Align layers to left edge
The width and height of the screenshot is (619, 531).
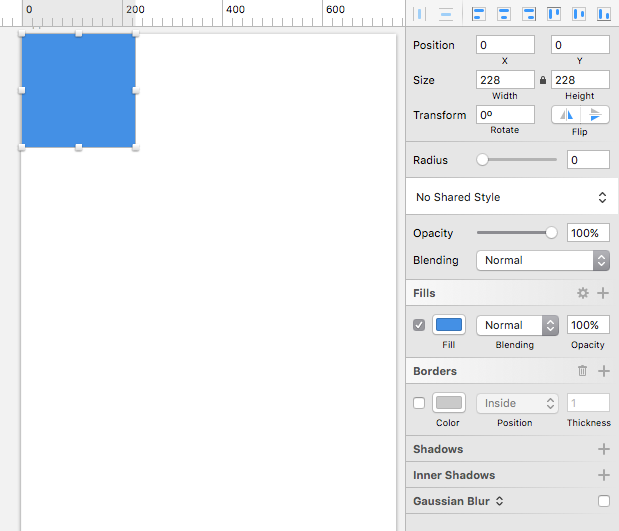479,14
